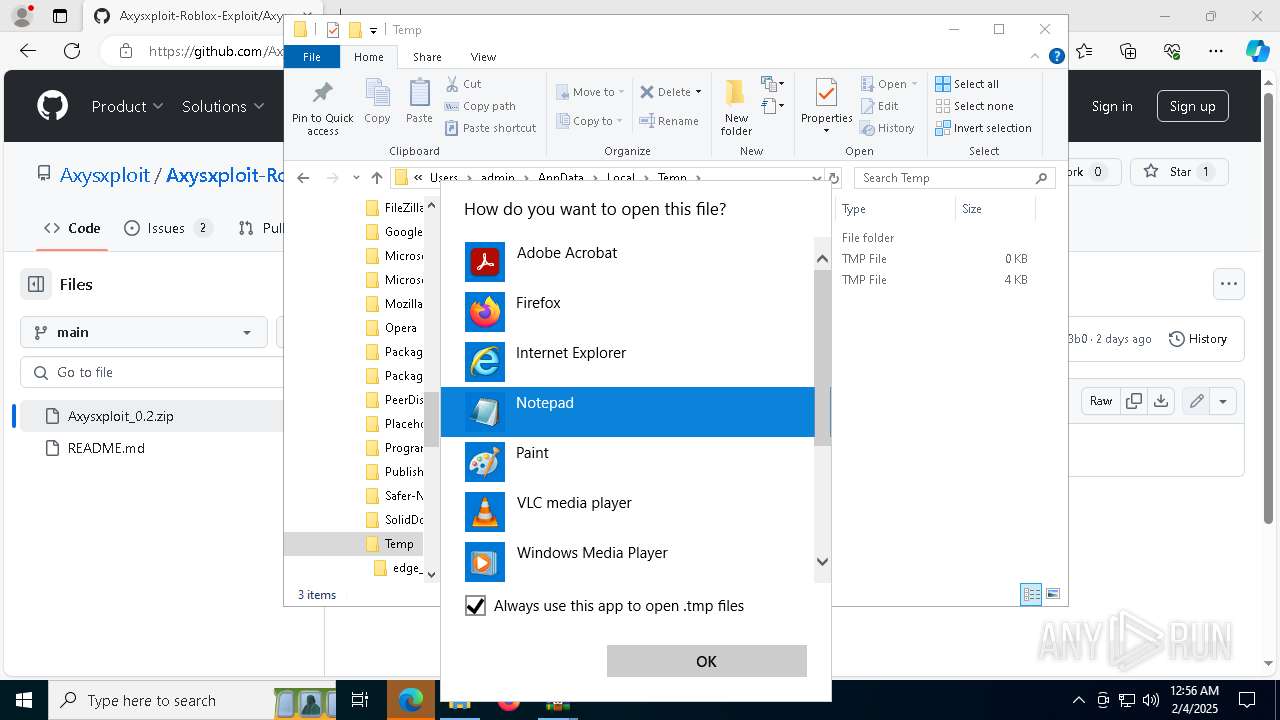Select Internet Explorer in the app list
This screenshot has width=1280, height=720.
coord(628,362)
